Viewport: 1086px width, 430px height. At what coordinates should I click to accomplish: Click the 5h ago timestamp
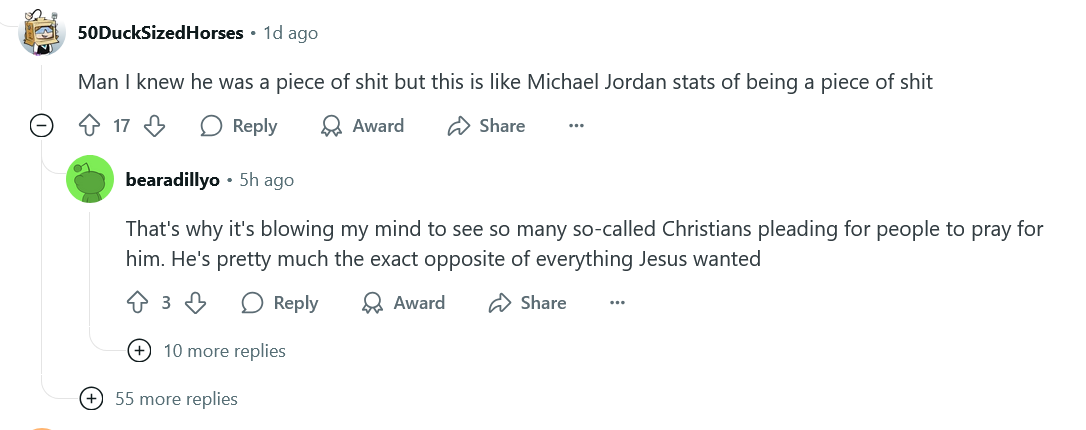click(x=267, y=180)
